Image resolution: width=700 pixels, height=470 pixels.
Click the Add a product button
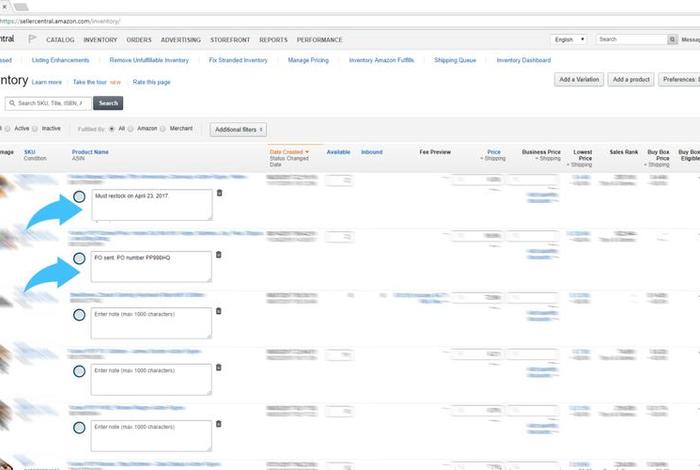[630, 79]
